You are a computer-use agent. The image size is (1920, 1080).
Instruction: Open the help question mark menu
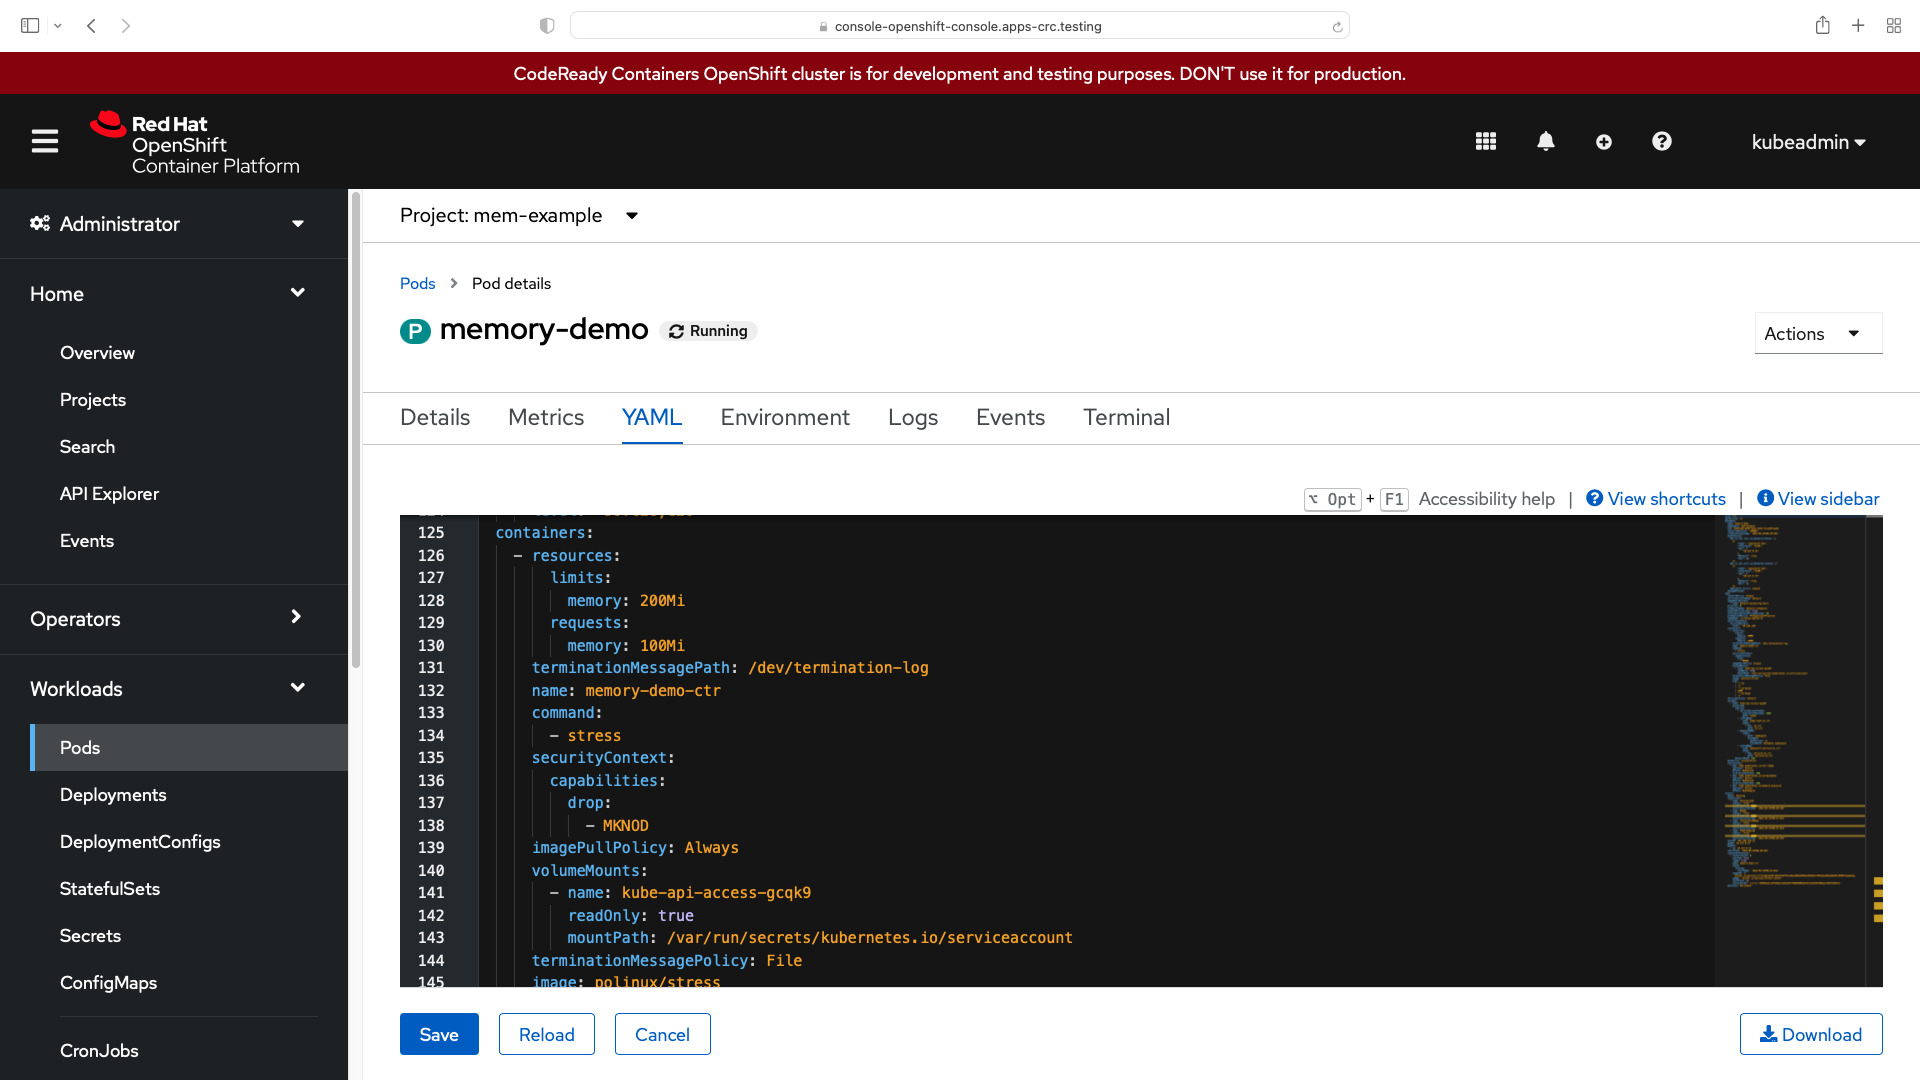1662,142
